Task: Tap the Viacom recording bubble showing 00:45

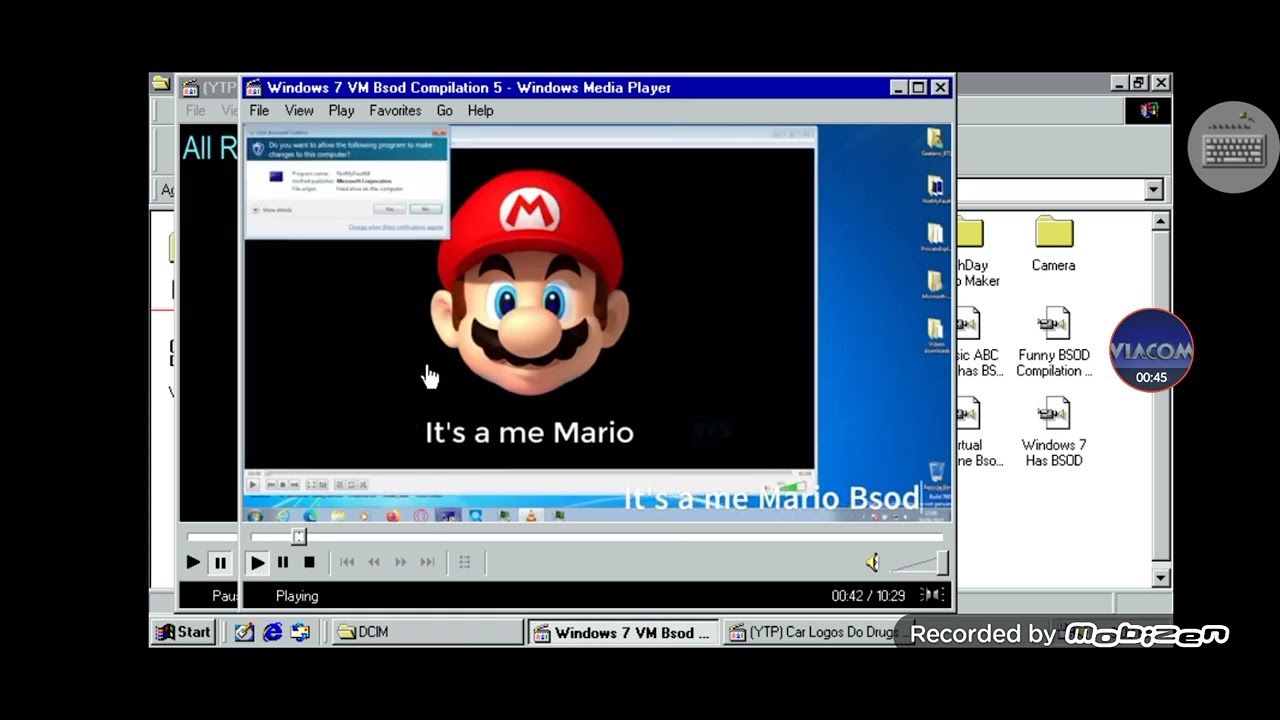Action: pyautogui.click(x=1151, y=350)
